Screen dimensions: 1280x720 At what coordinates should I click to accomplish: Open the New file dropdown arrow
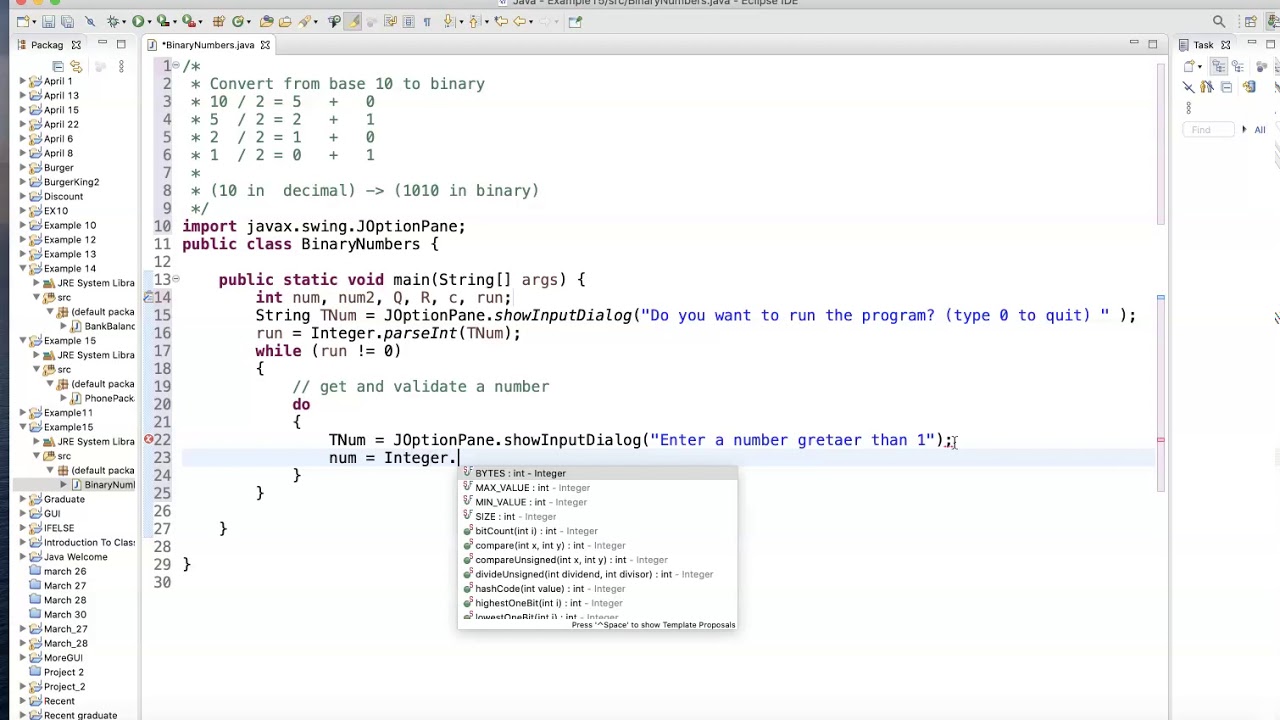coord(34,21)
